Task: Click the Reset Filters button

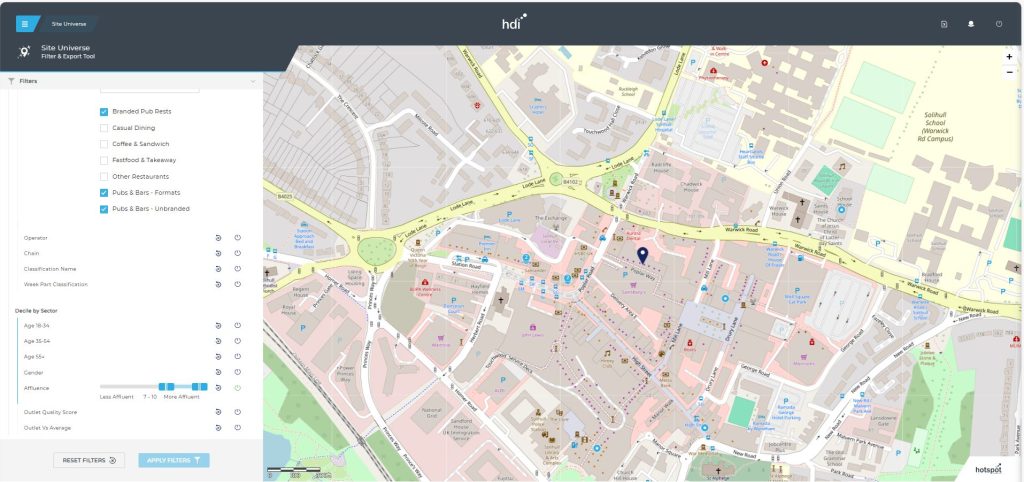Action: coord(88,460)
